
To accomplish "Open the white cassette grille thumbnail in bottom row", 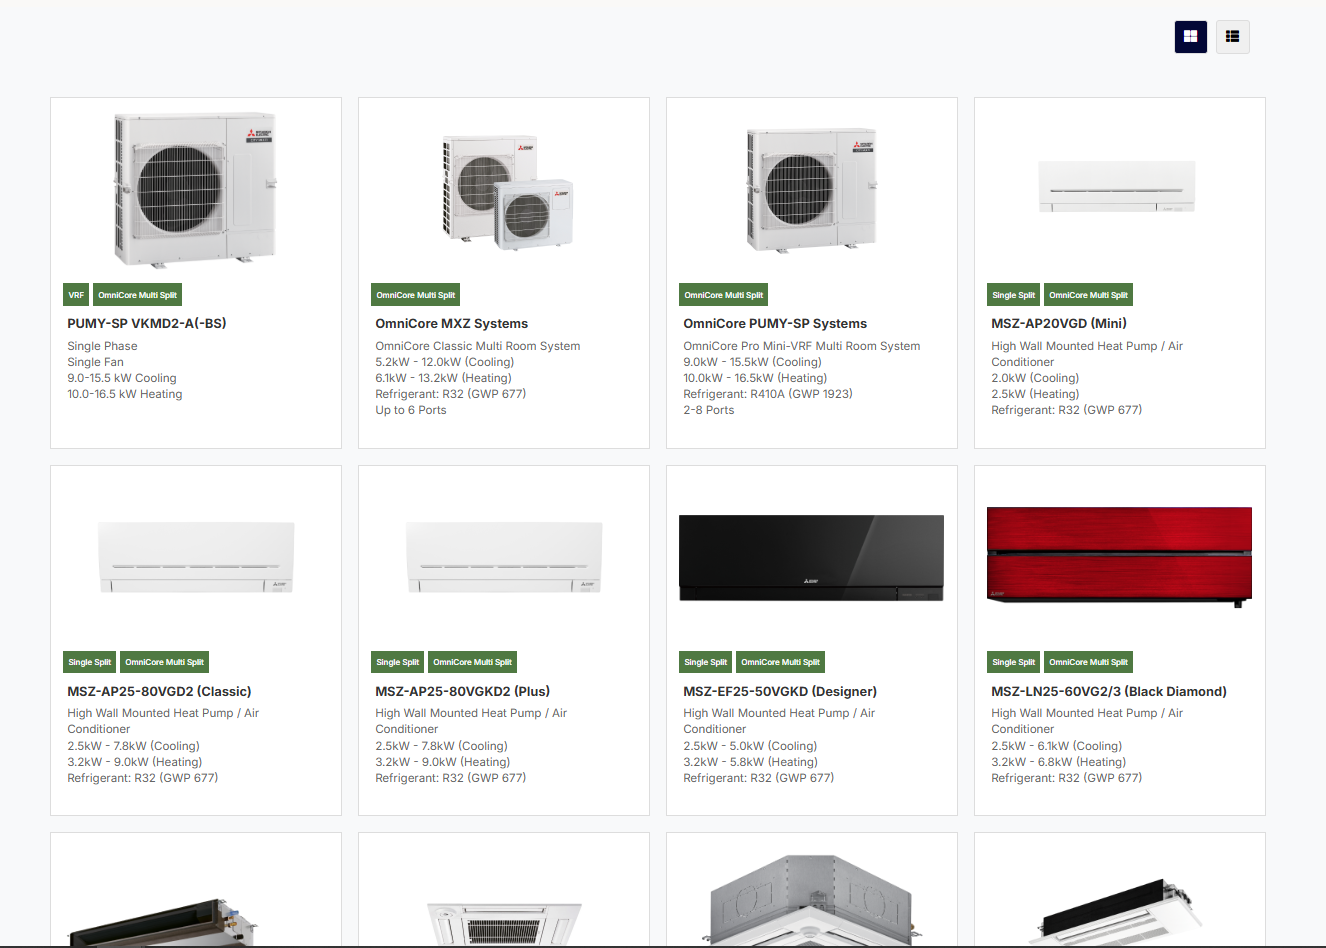I will click(x=504, y=923).
